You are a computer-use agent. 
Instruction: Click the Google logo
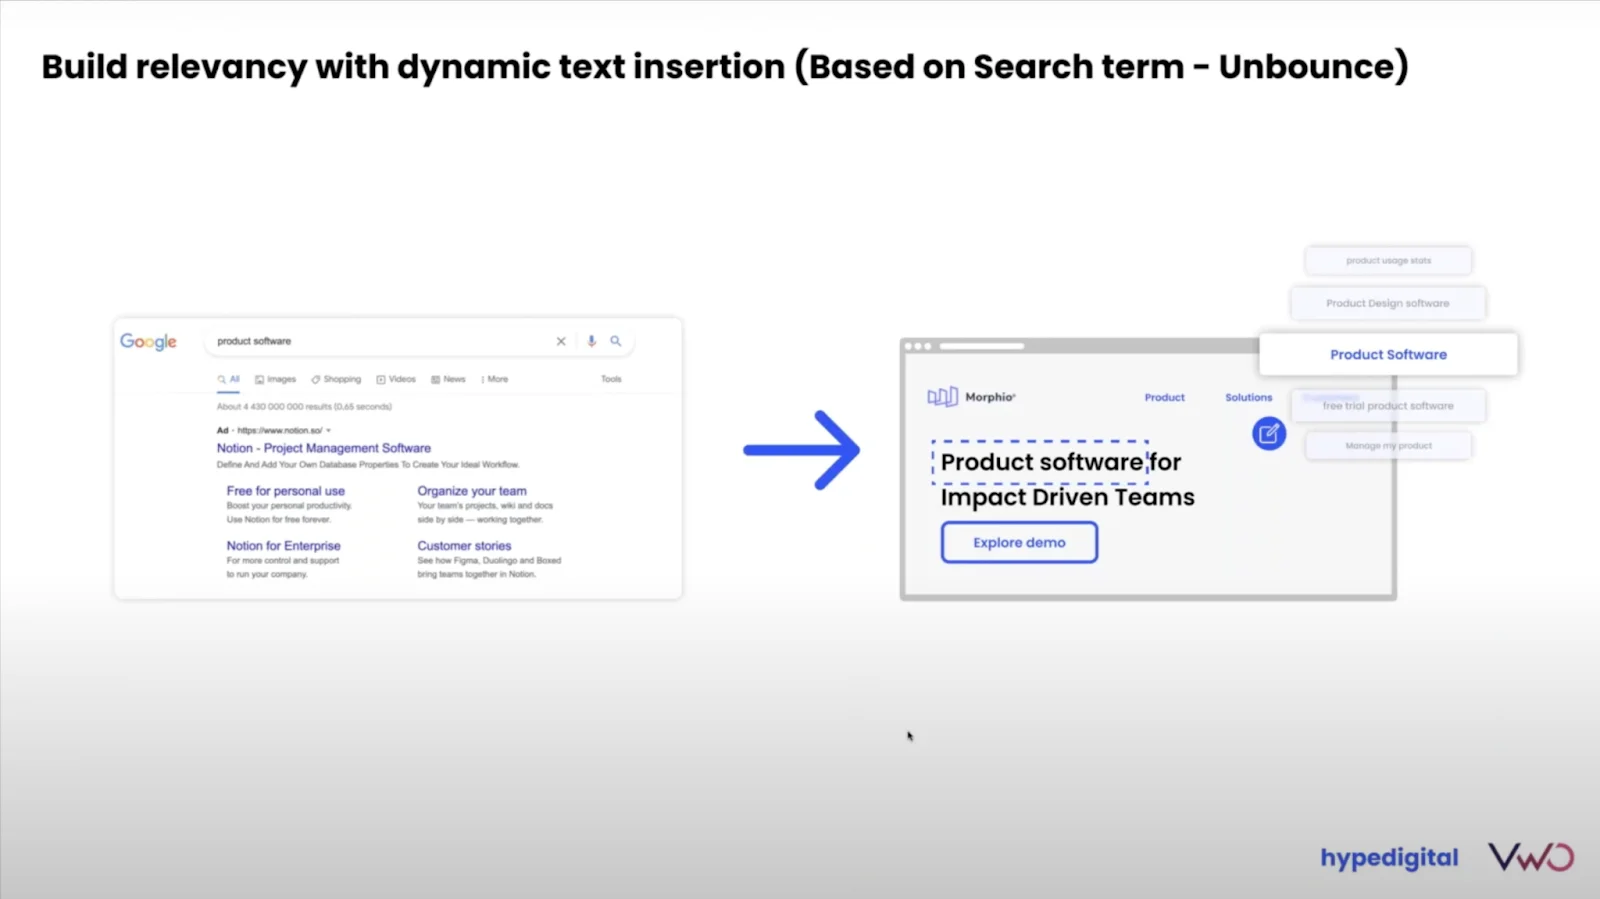click(x=148, y=342)
